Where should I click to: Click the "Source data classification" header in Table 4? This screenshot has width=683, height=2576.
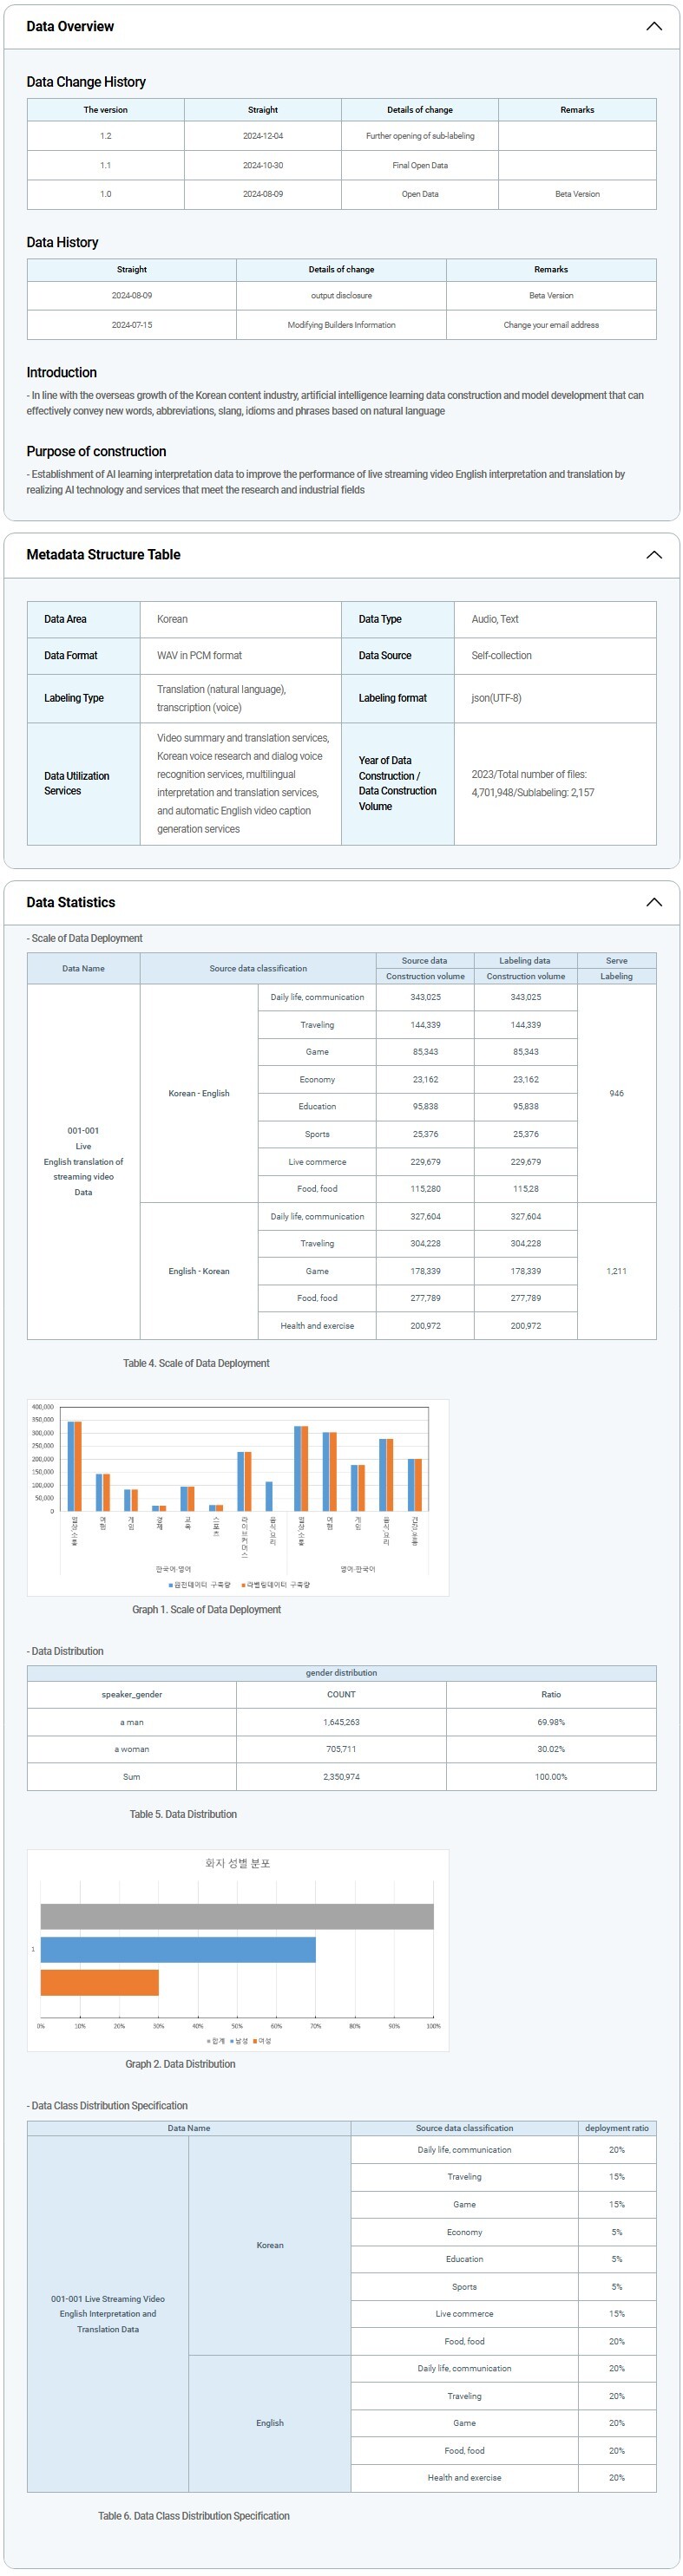[x=258, y=968]
